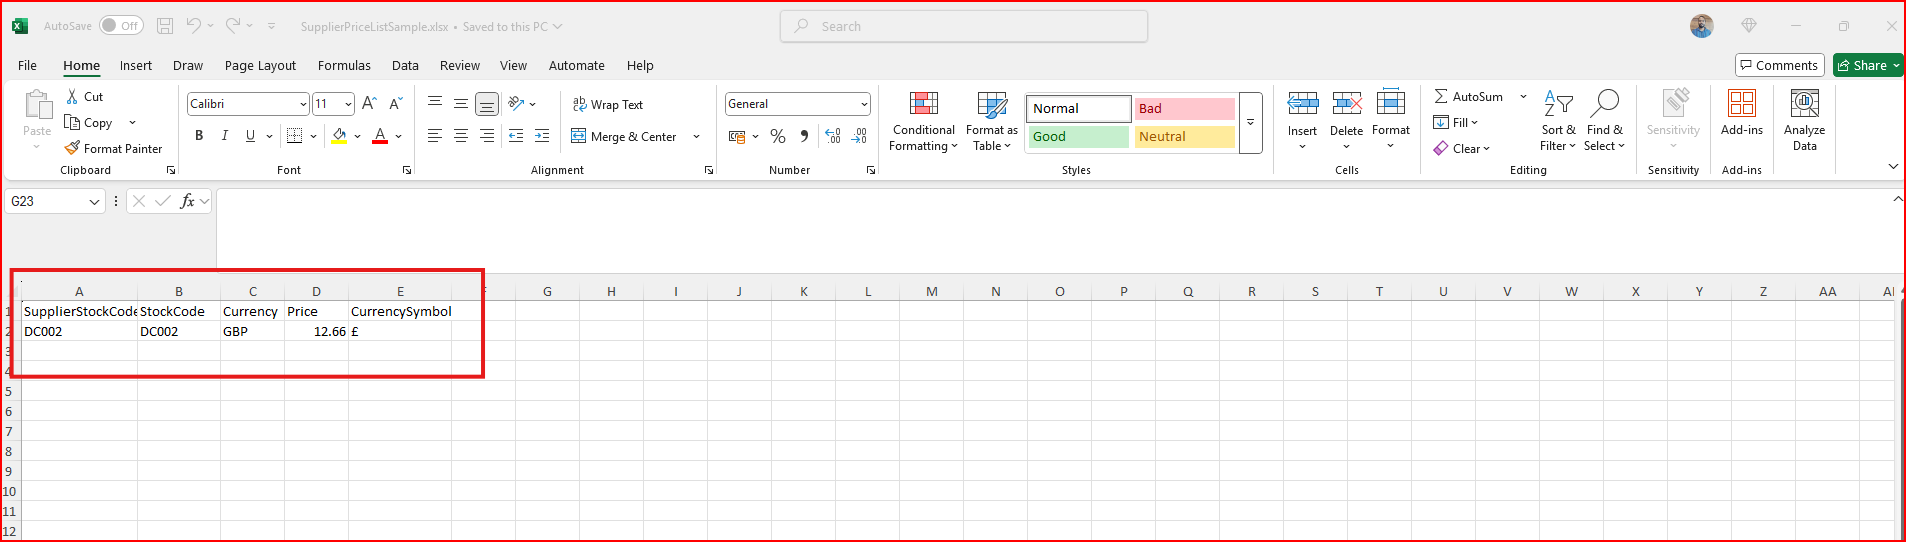Switch to the Data tab
The width and height of the screenshot is (1906, 542).
[405, 65]
